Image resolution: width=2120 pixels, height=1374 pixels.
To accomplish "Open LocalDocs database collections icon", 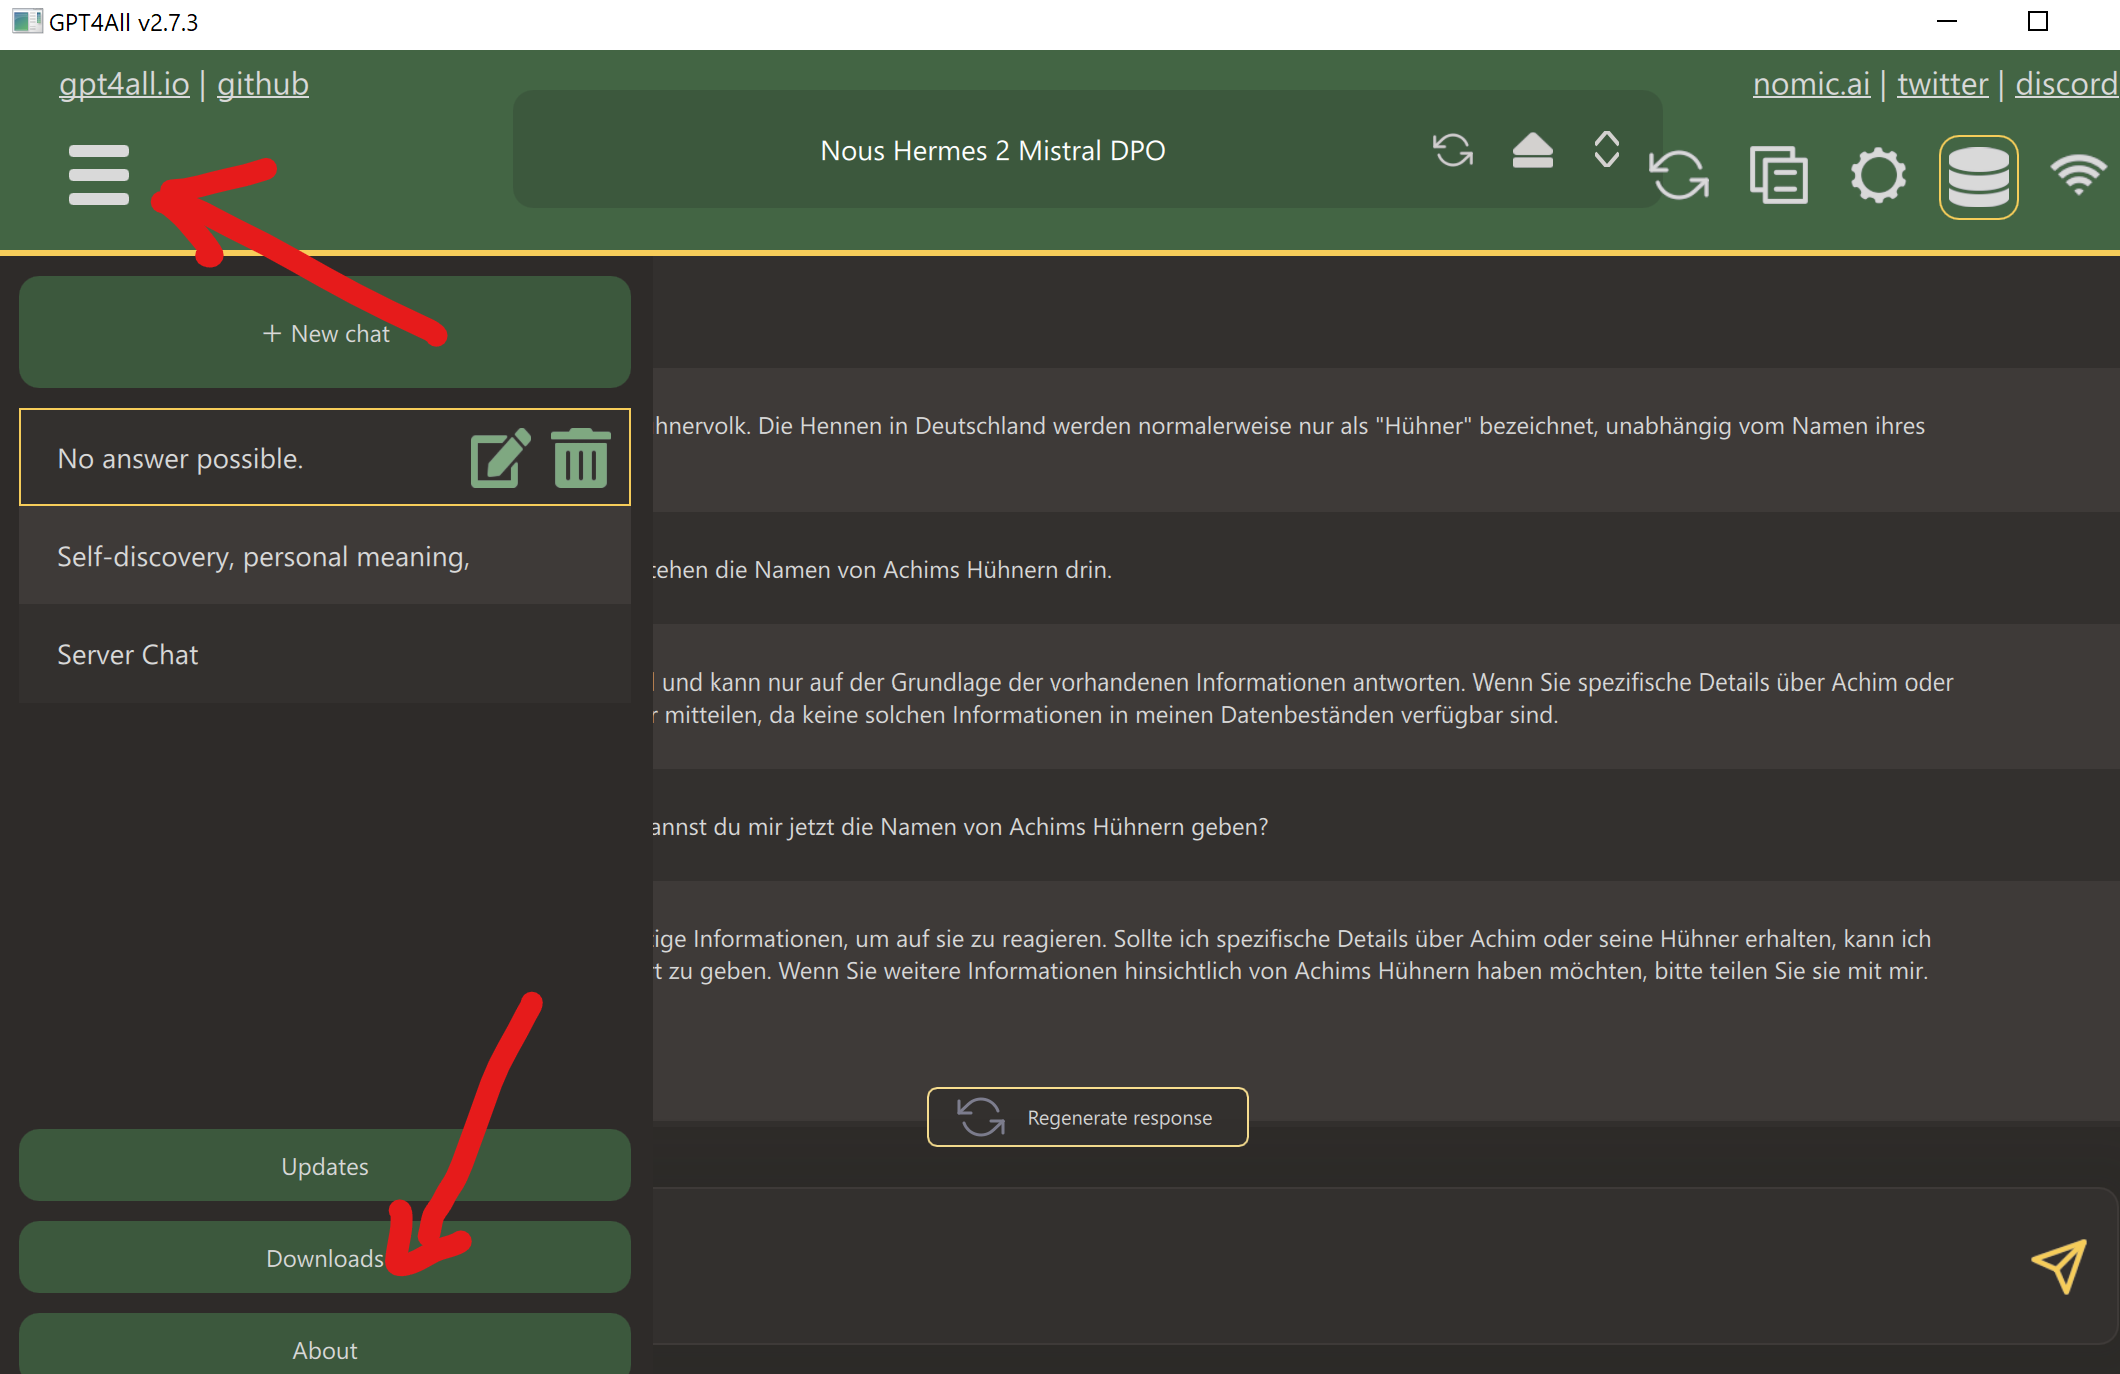I will (1978, 177).
